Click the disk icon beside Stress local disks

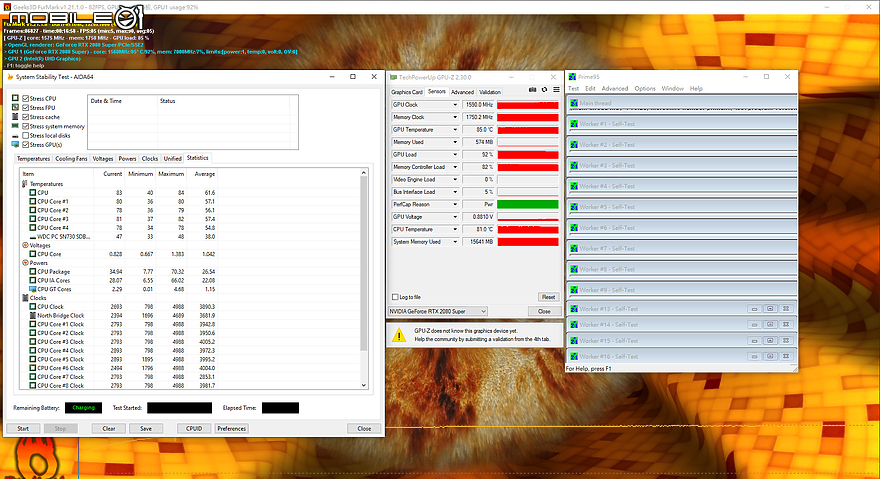pyautogui.click(x=16, y=136)
